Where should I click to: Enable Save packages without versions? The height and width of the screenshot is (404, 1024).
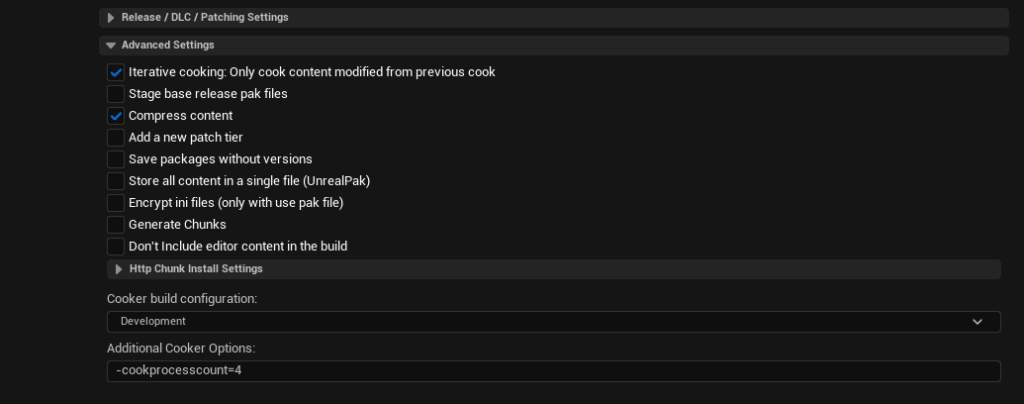click(x=116, y=159)
